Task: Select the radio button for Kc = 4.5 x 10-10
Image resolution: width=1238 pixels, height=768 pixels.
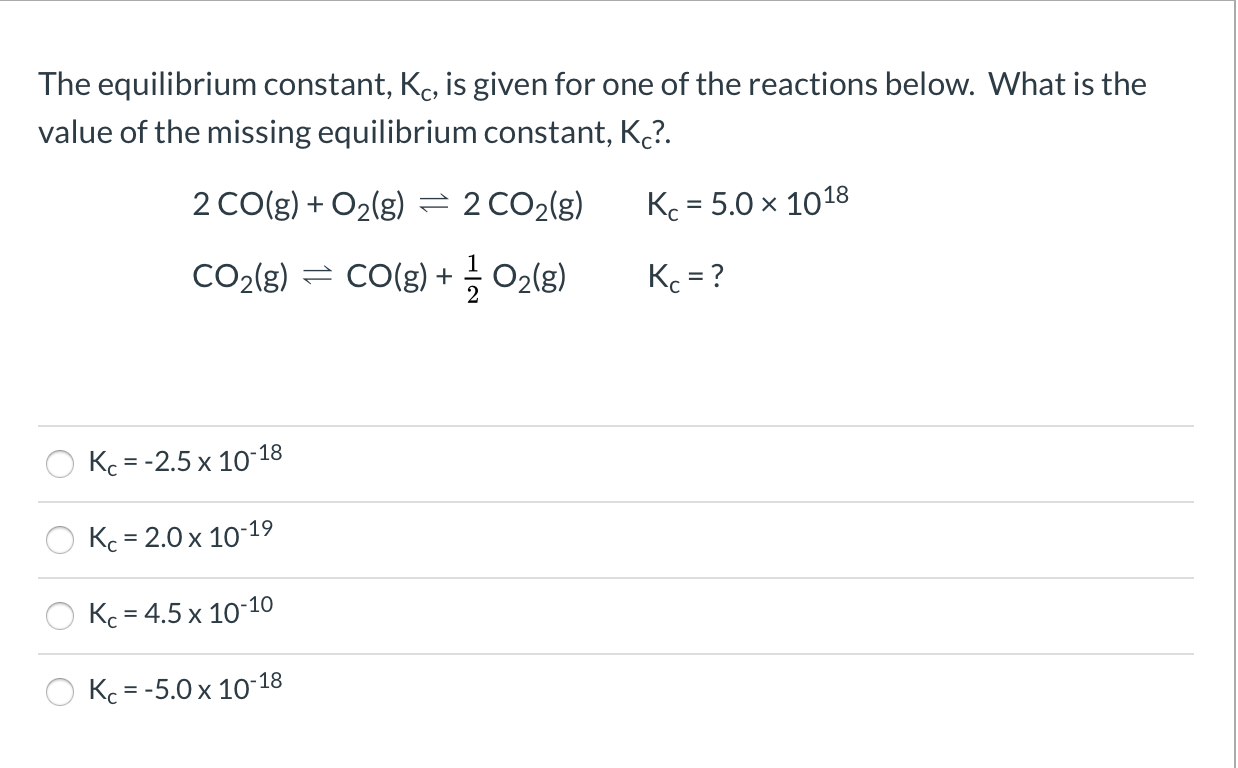Action: [x=60, y=617]
